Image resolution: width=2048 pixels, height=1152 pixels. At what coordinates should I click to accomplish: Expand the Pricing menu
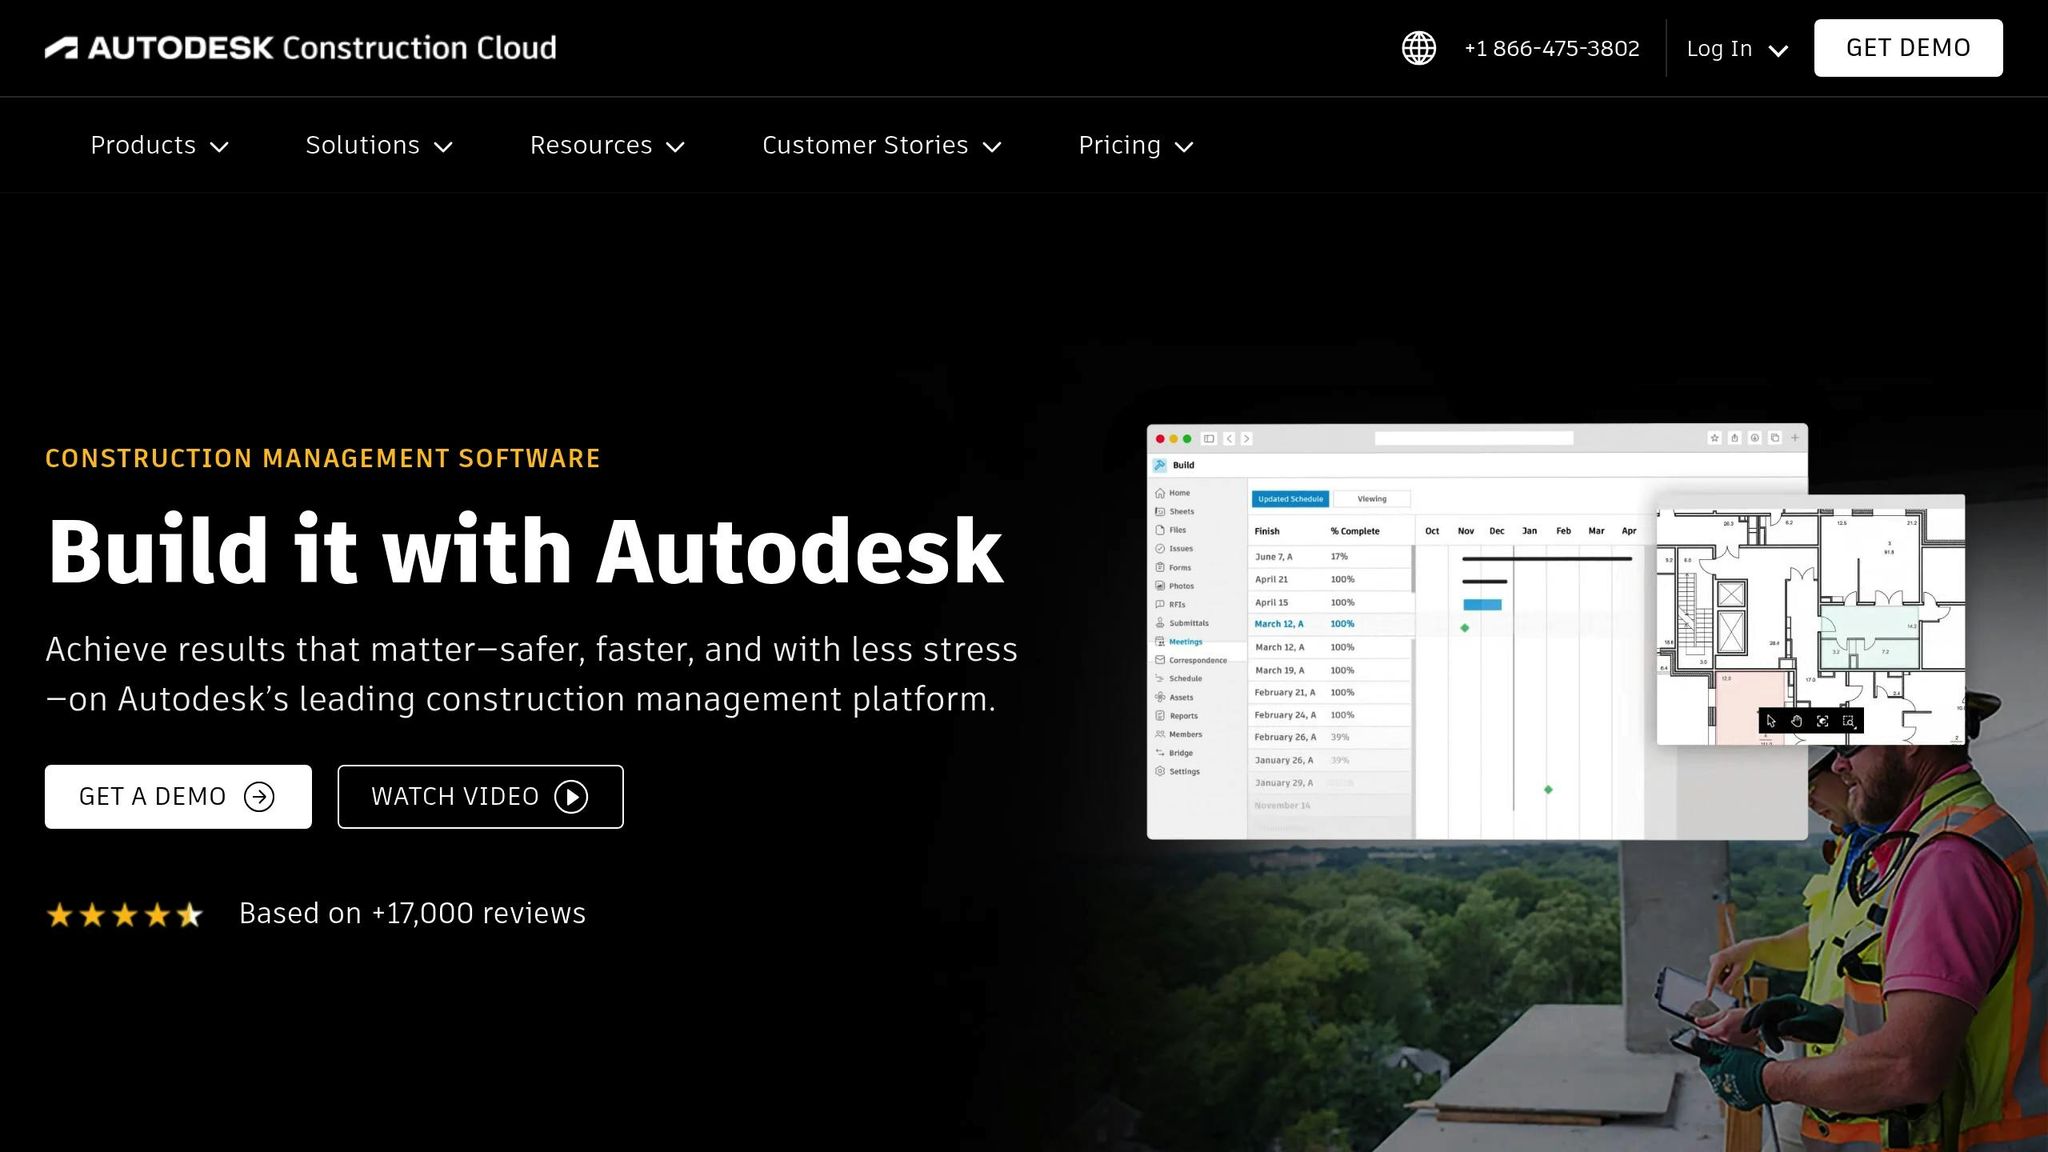1136,145
